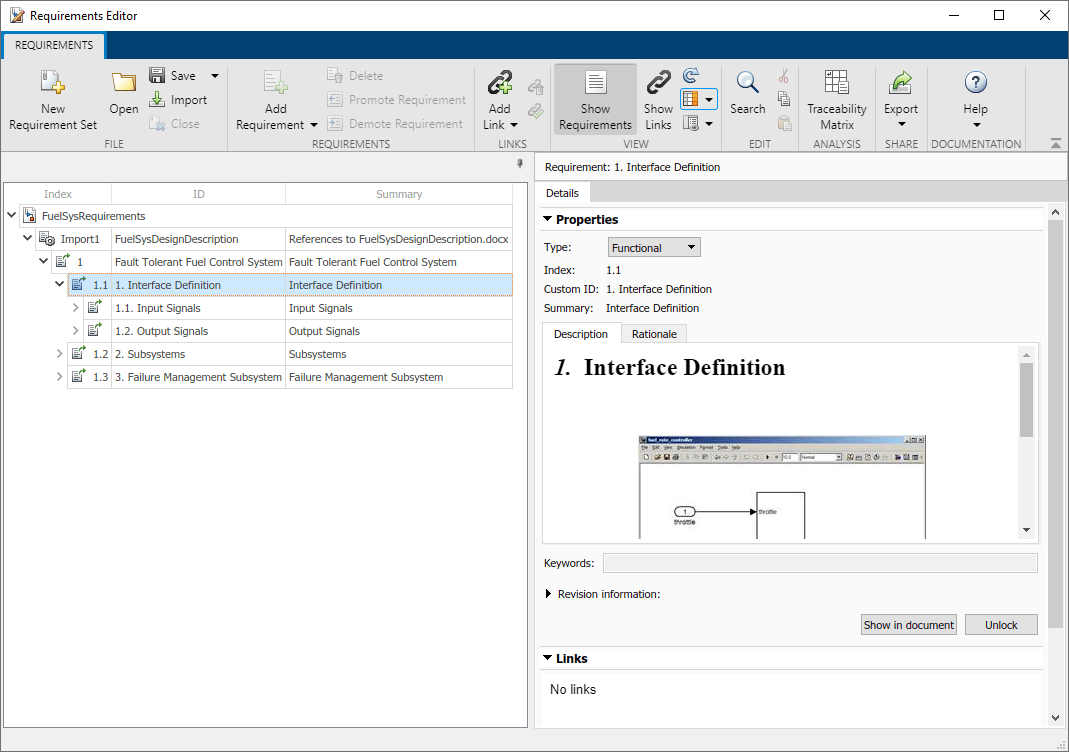
Task: Open the Traceability Matrix
Action: 837,84
